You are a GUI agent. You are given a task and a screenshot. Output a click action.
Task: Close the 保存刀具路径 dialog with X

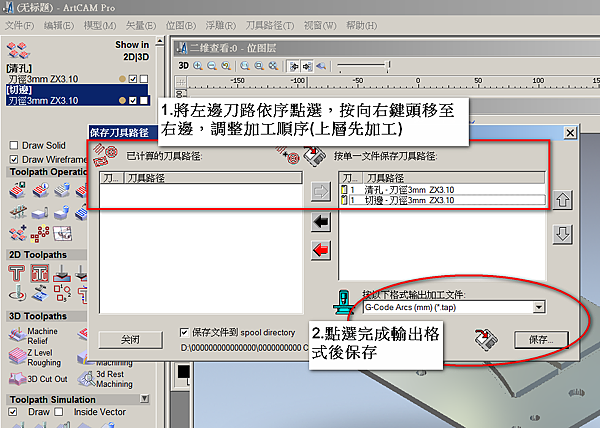click(x=570, y=133)
